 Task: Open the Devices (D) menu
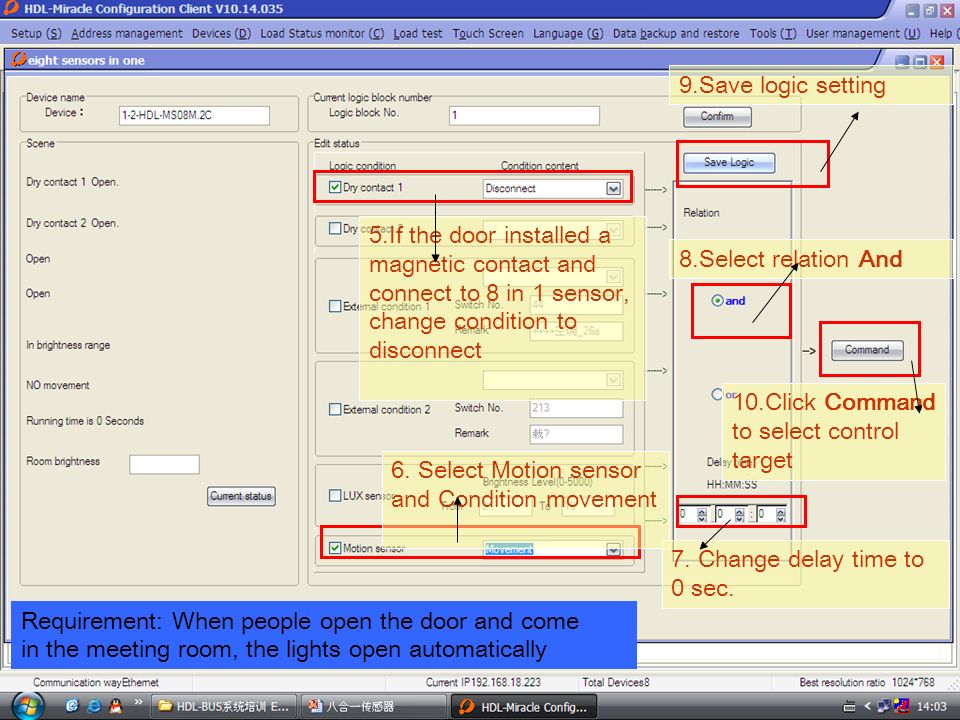point(221,33)
